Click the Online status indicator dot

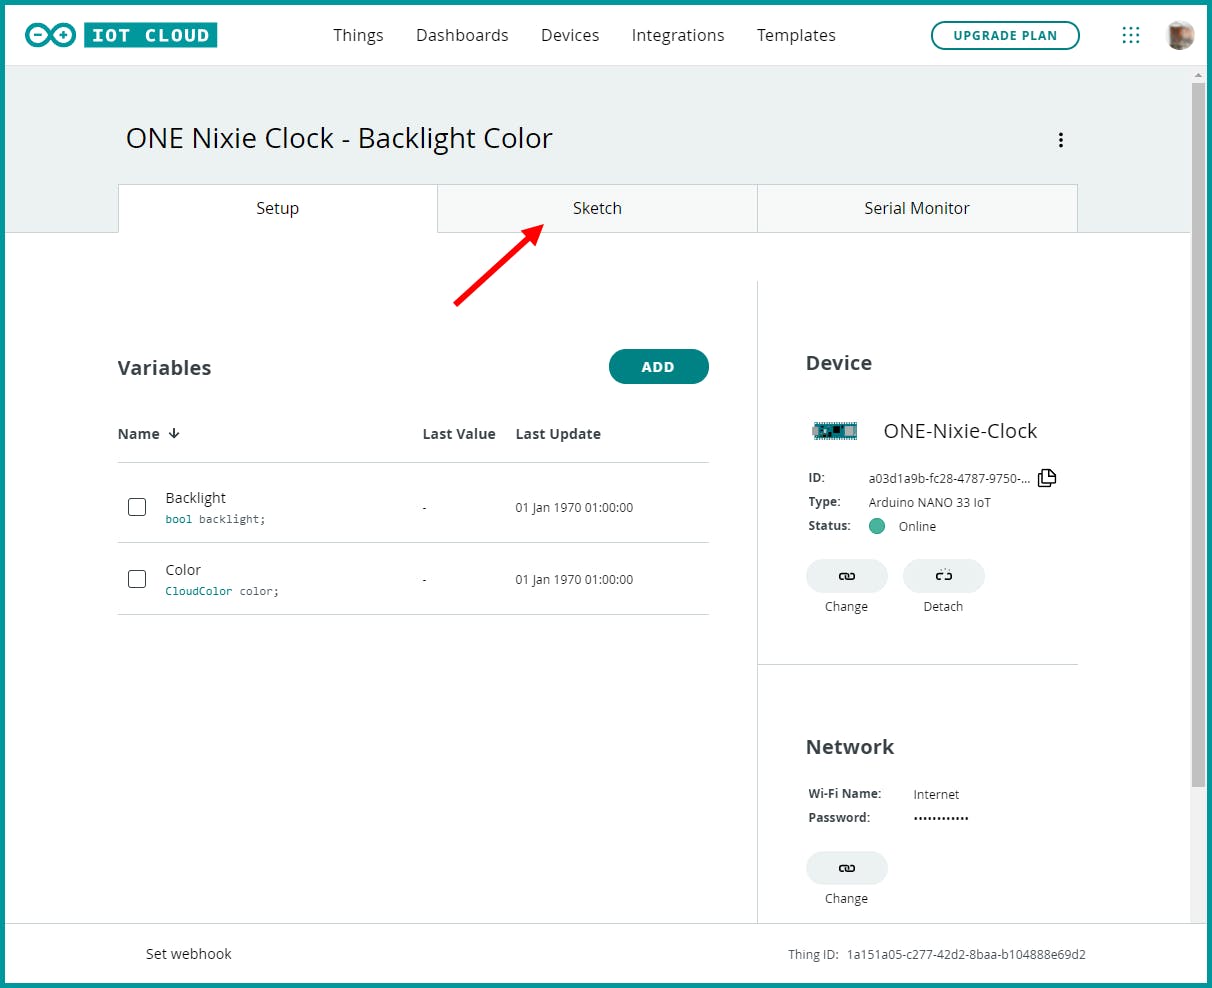(x=877, y=526)
